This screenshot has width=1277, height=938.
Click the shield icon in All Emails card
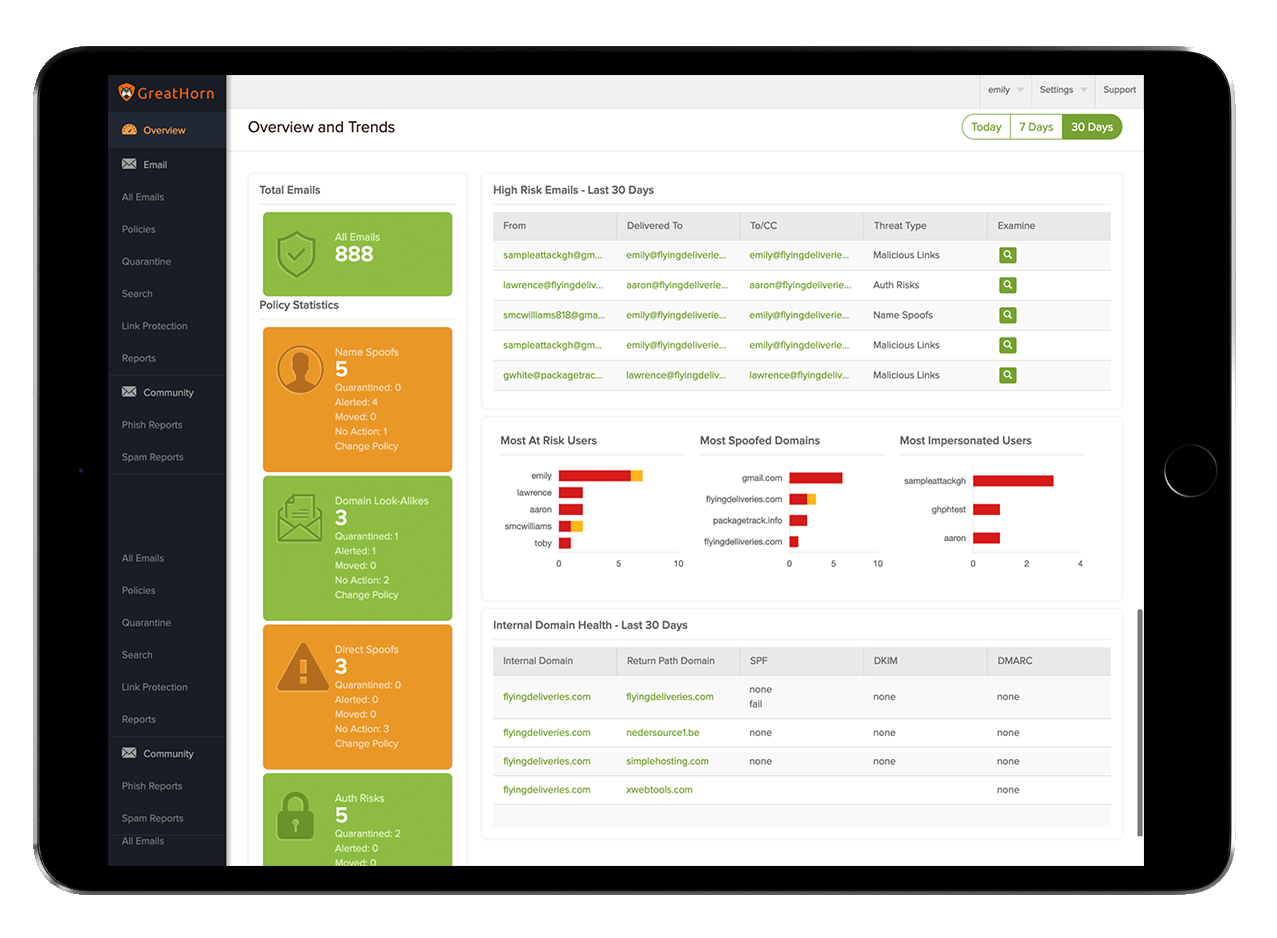coord(297,254)
